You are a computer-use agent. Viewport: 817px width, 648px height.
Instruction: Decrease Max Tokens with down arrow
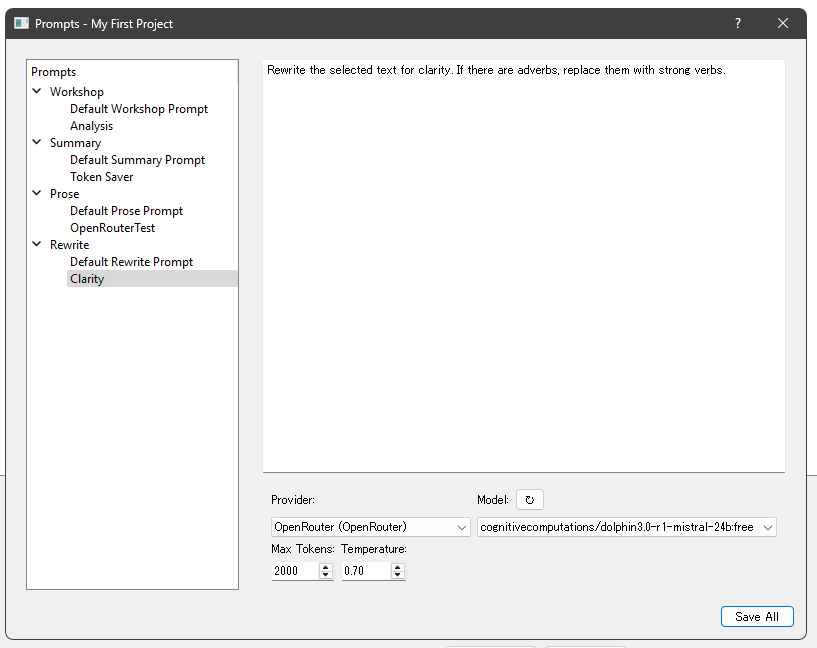[325, 575]
